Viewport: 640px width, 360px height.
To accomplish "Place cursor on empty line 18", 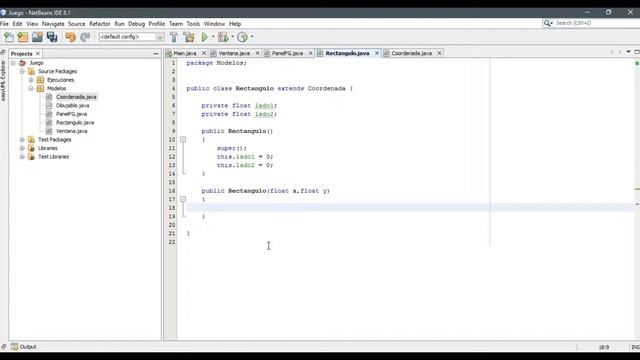I will click(409, 208).
